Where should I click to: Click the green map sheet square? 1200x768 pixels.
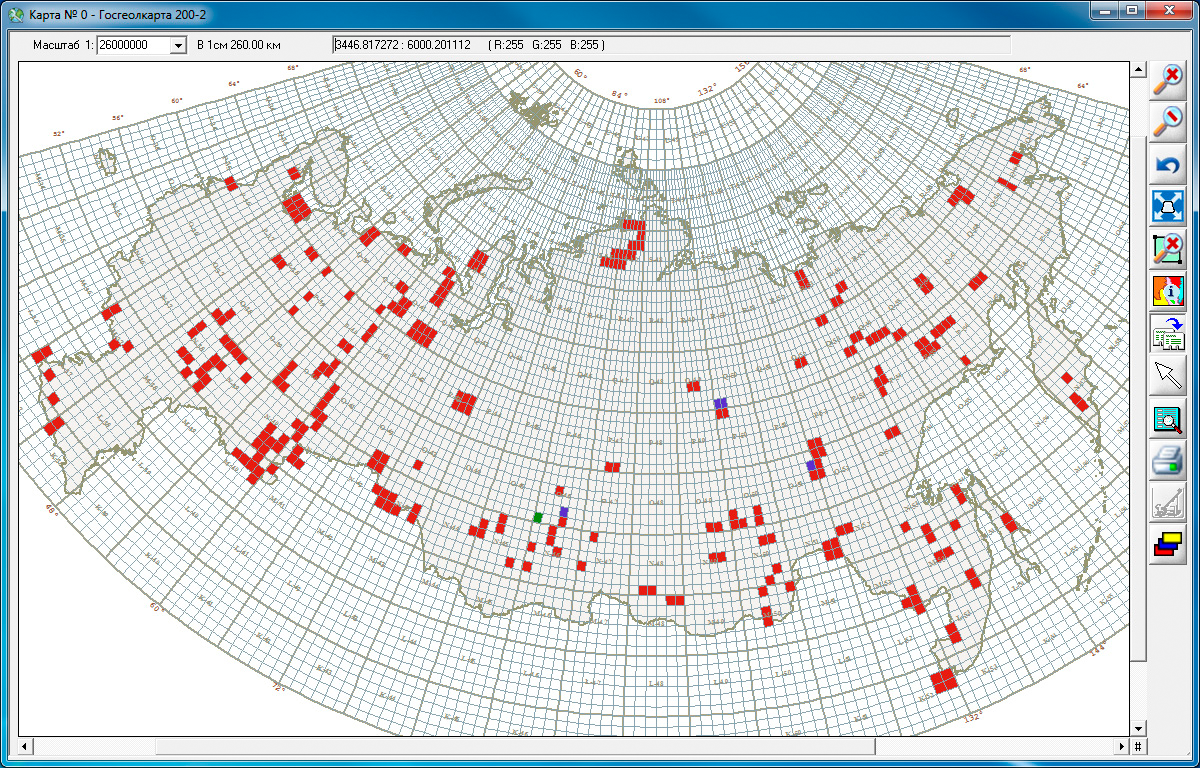[x=538, y=518]
